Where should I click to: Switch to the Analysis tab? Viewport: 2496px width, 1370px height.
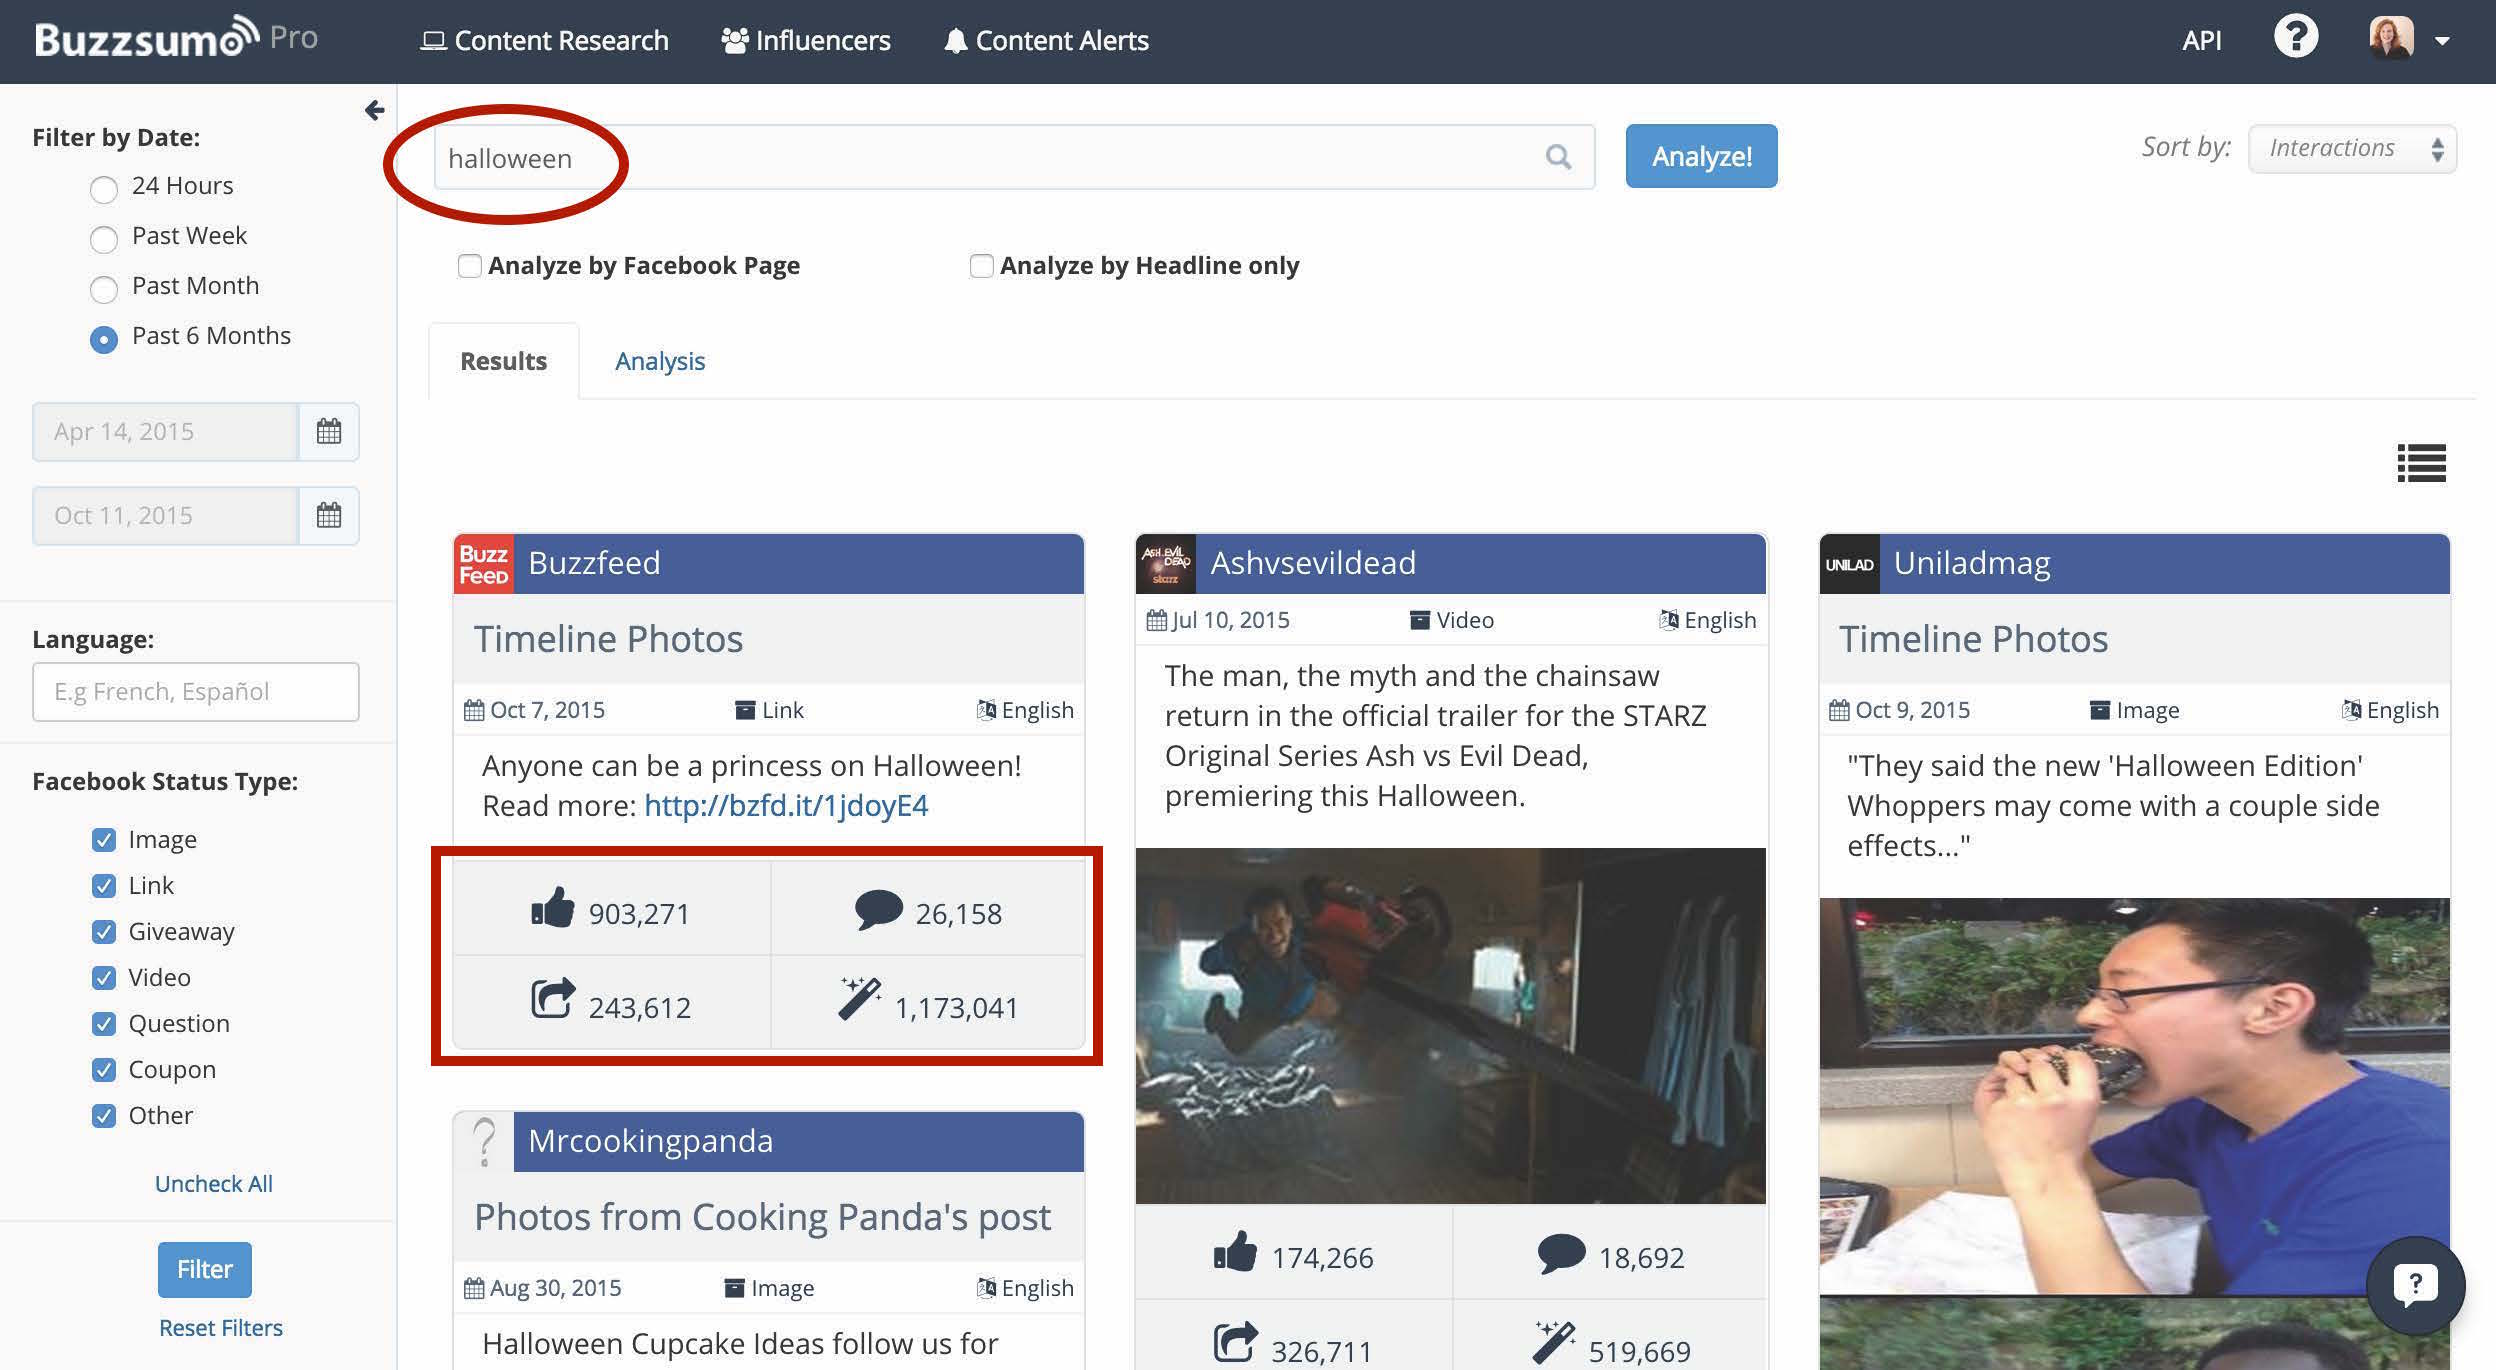(660, 361)
